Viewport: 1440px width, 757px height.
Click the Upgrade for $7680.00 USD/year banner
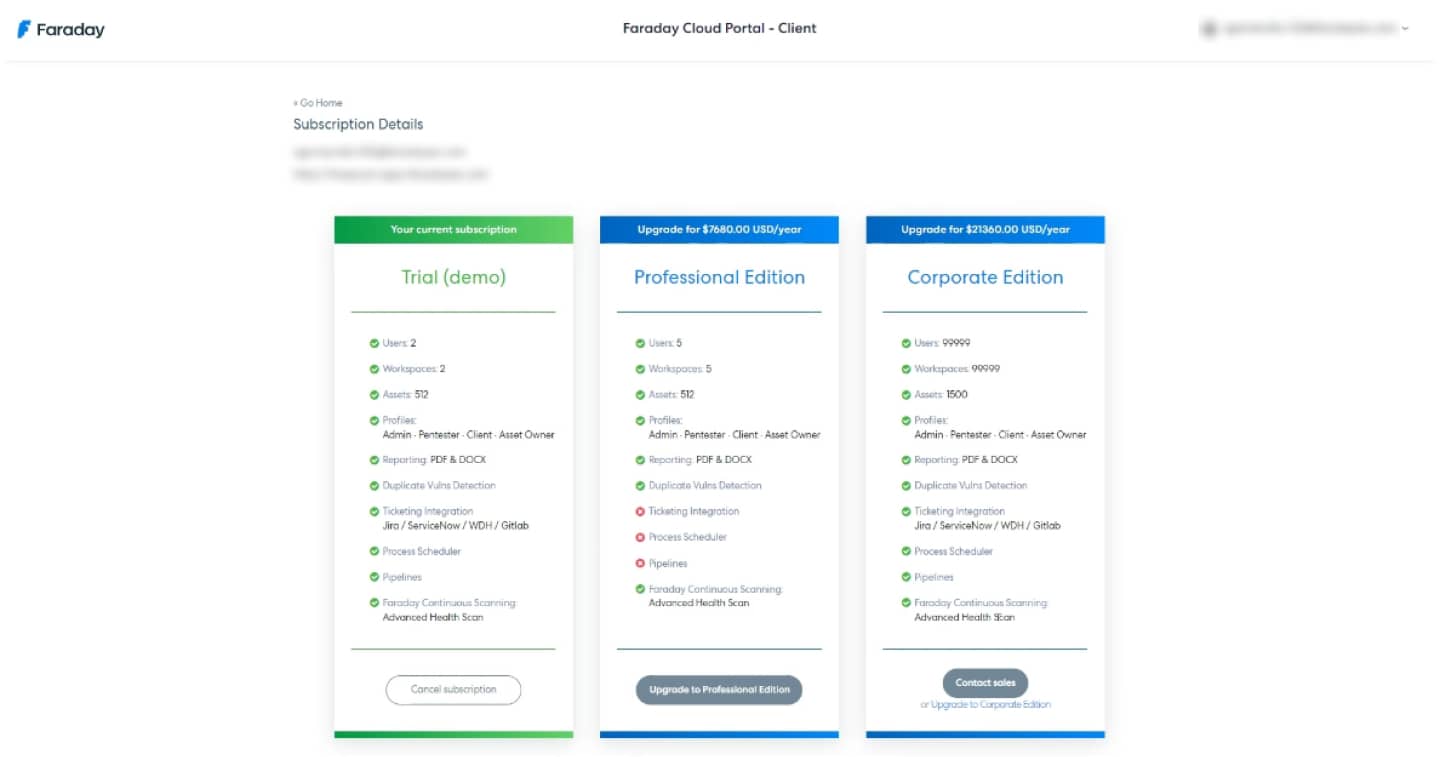pos(719,230)
